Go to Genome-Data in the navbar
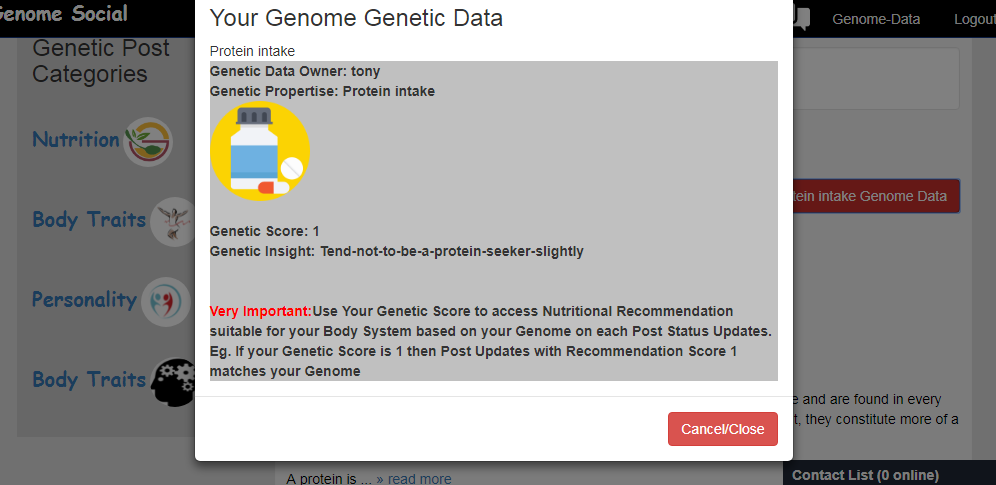The image size is (996, 485). tap(876, 19)
